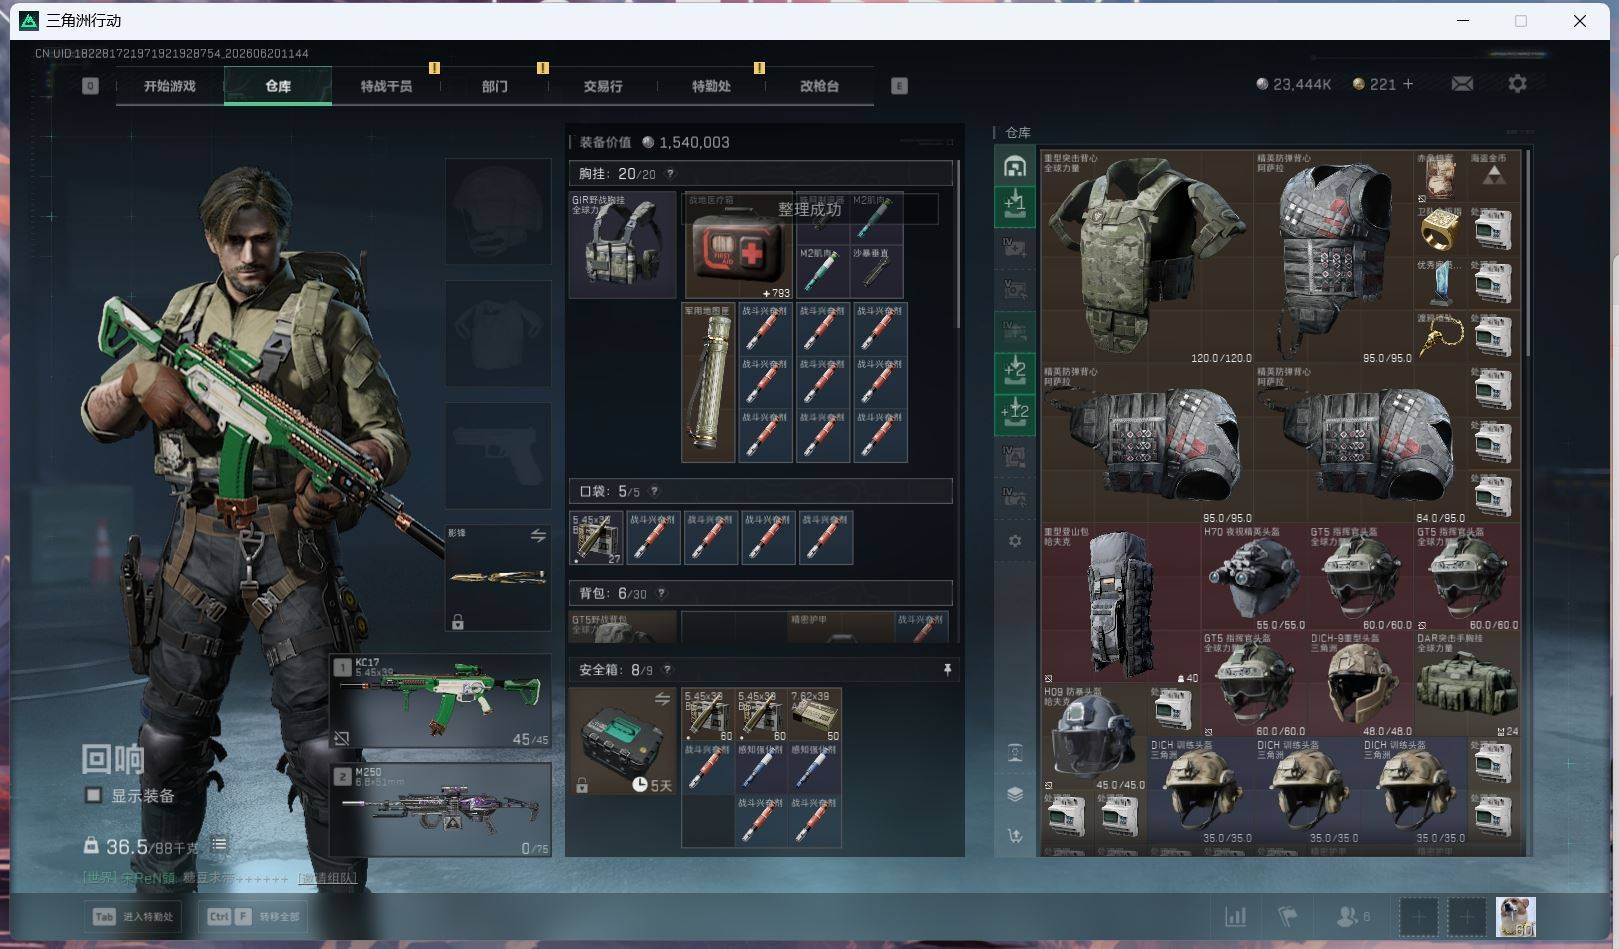Select the 重型登山包 backpack in warehouse
The width and height of the screenshot is (1619, 949).
1121,604
